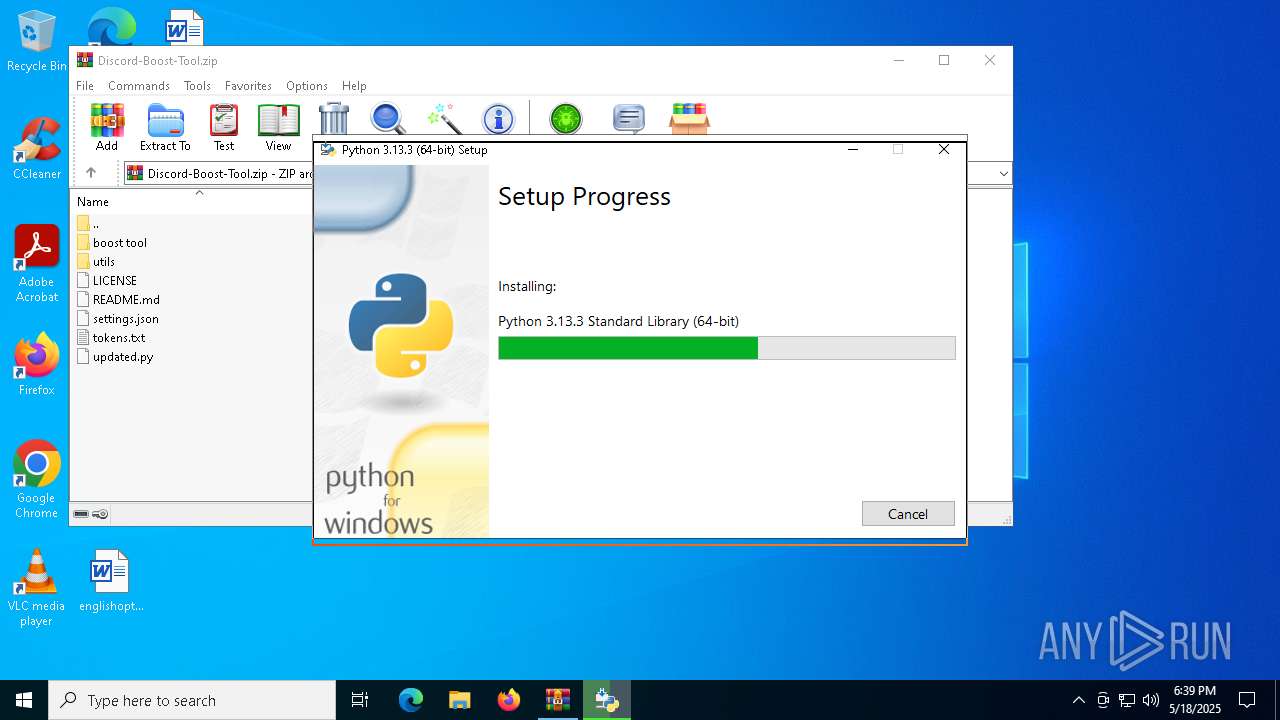This screenshot has height=720, width=1280.
Task: Click the Python setup progress bar
Action: (727, 348)
